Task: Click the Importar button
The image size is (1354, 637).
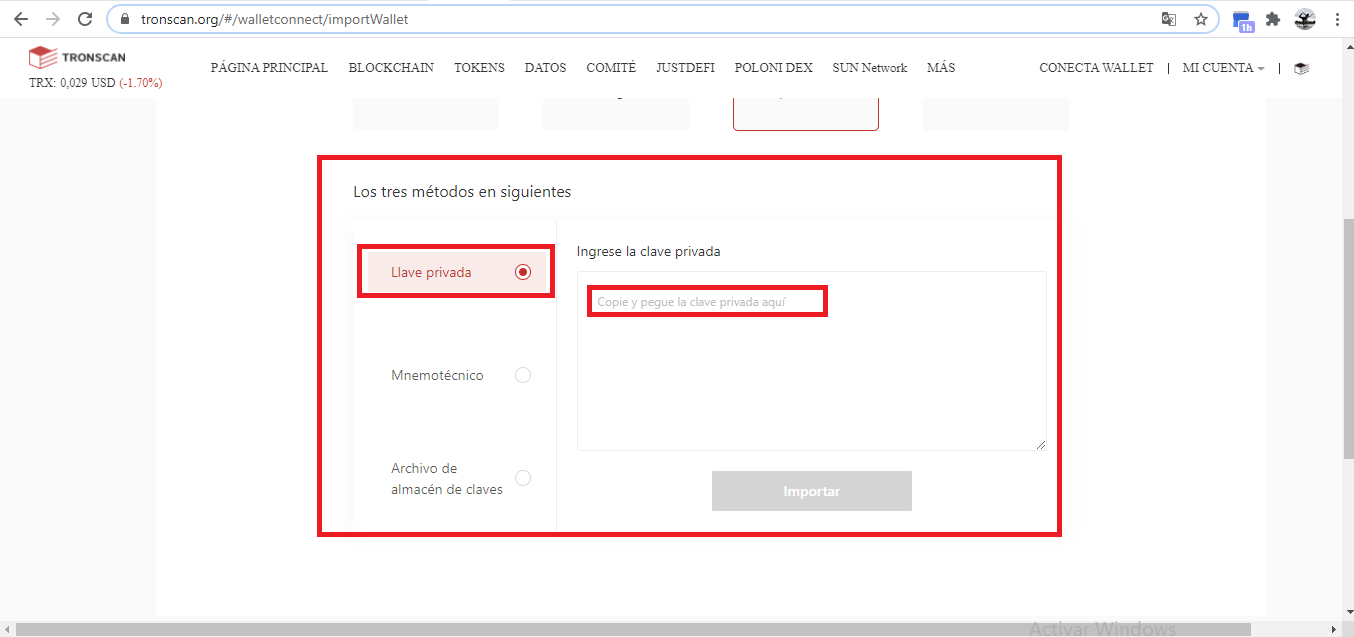Action: click(812, 491)
